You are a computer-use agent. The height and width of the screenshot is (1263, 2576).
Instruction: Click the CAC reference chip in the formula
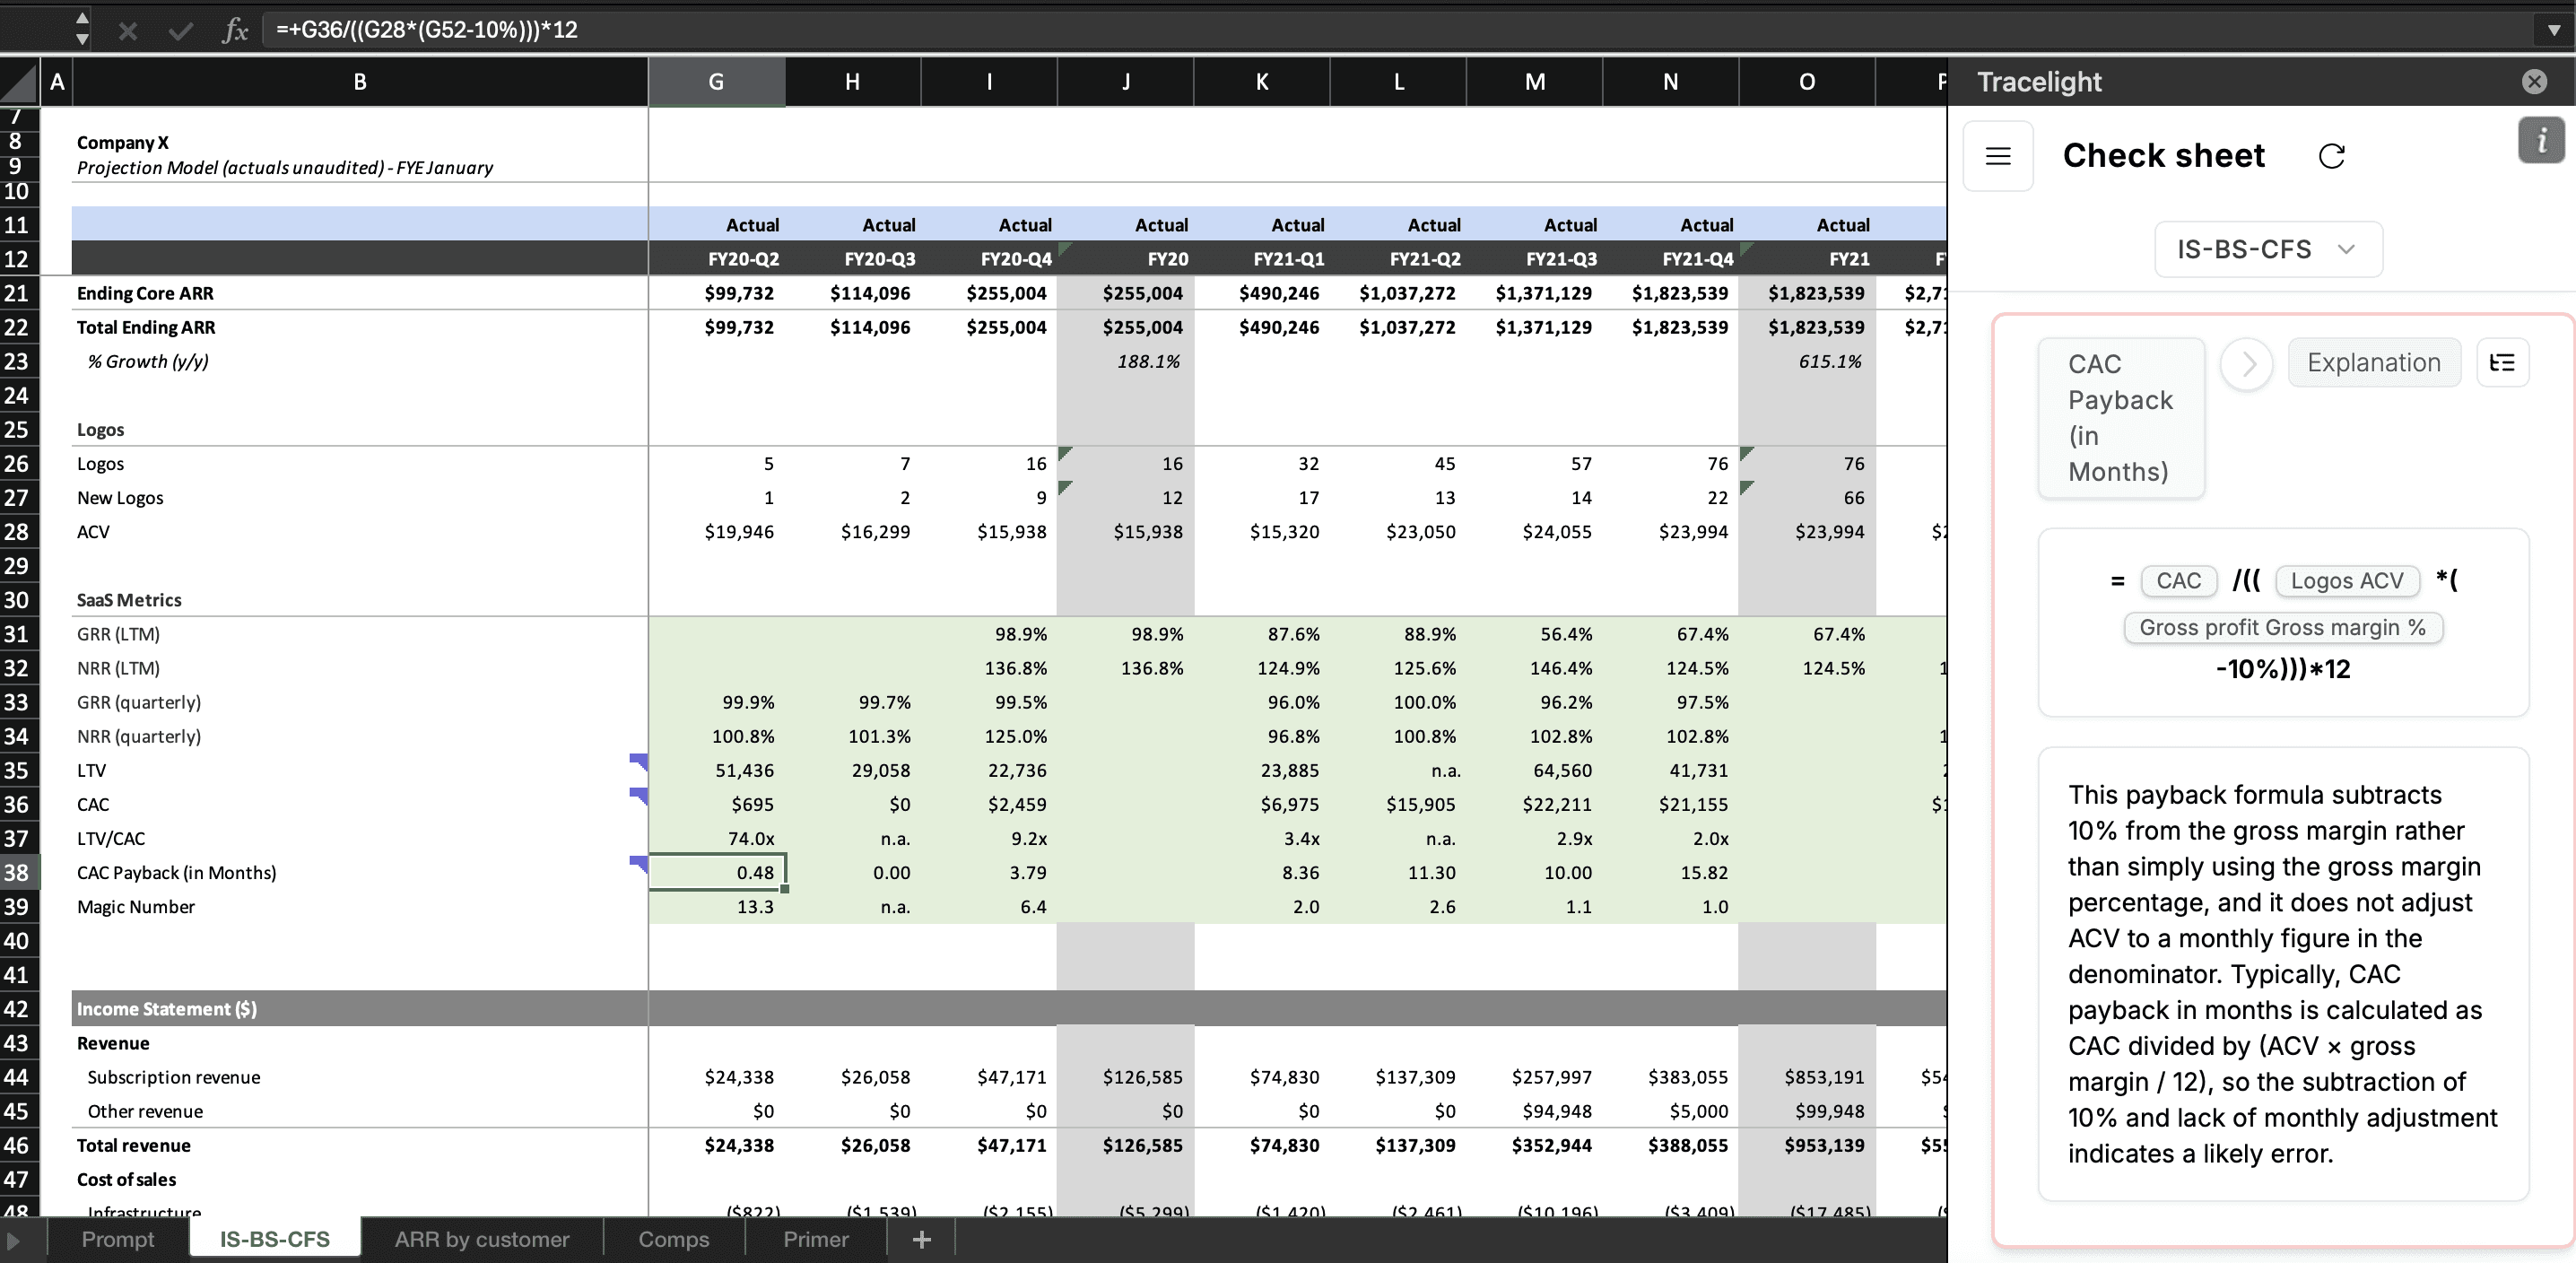click(x=2179, y=581)
